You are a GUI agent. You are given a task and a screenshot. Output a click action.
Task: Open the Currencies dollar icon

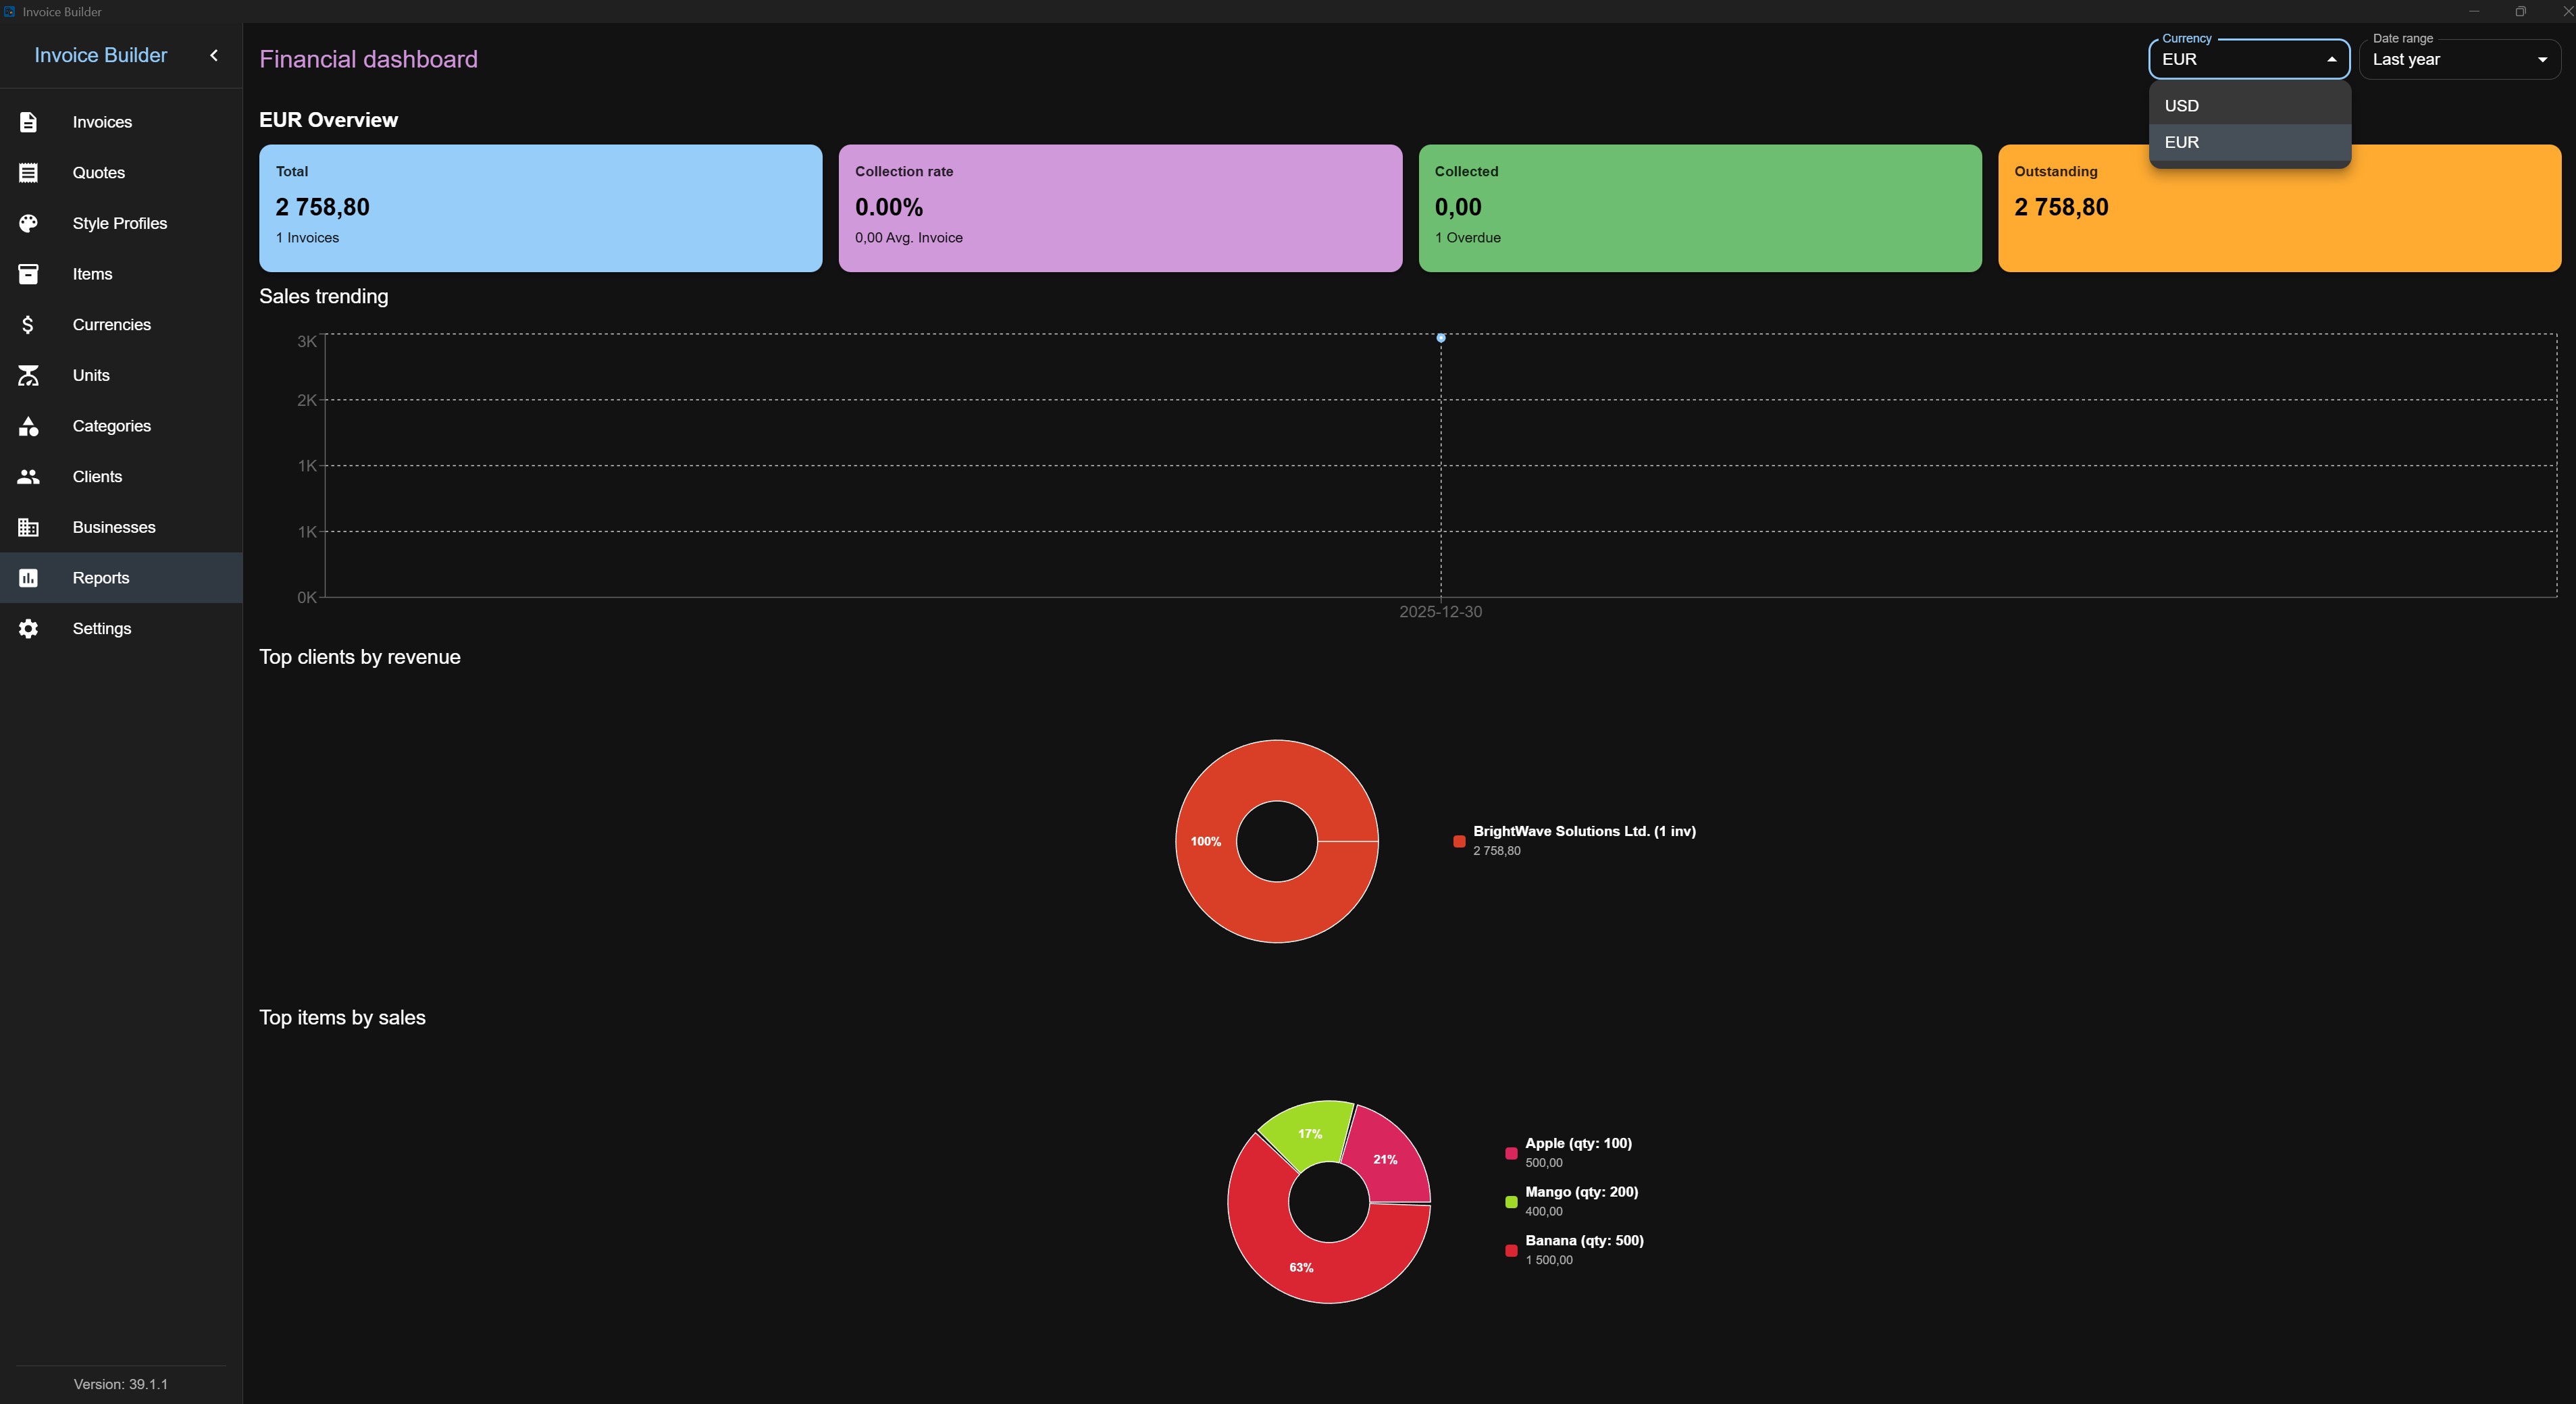tap(28, 324)
